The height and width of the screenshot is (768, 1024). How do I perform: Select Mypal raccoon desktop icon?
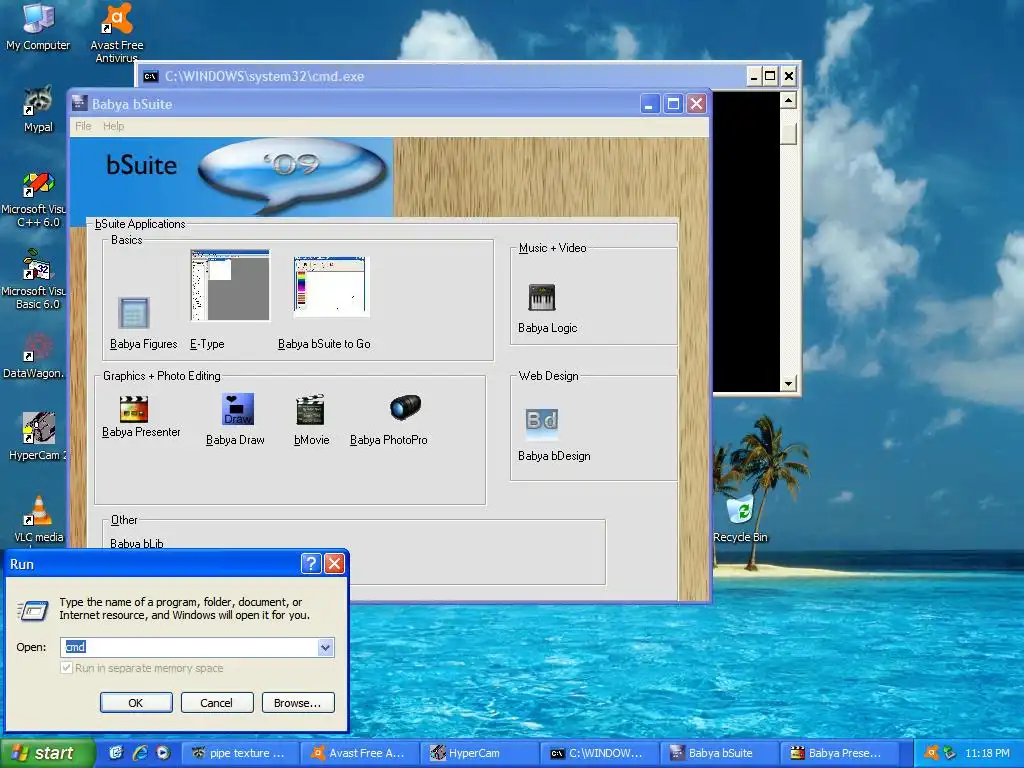pyautogui.click(x=38, y=110)
